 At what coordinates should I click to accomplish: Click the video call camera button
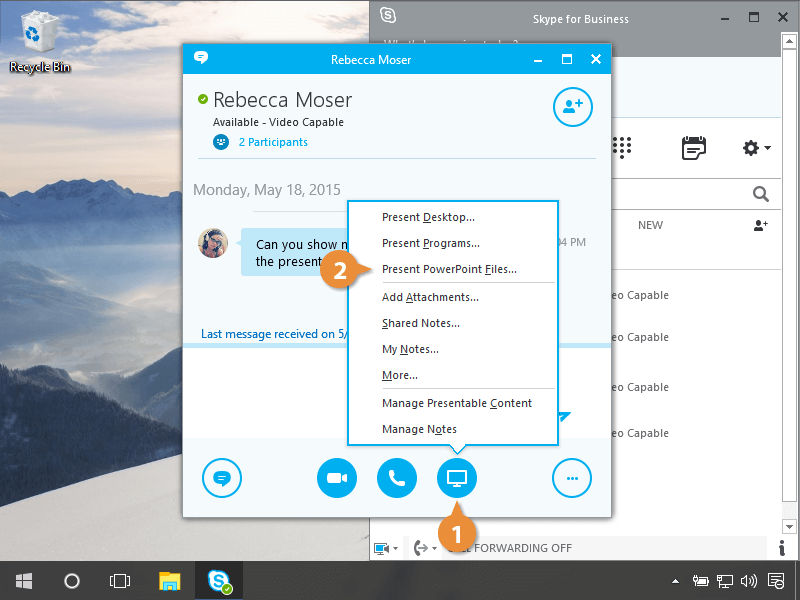337,478
